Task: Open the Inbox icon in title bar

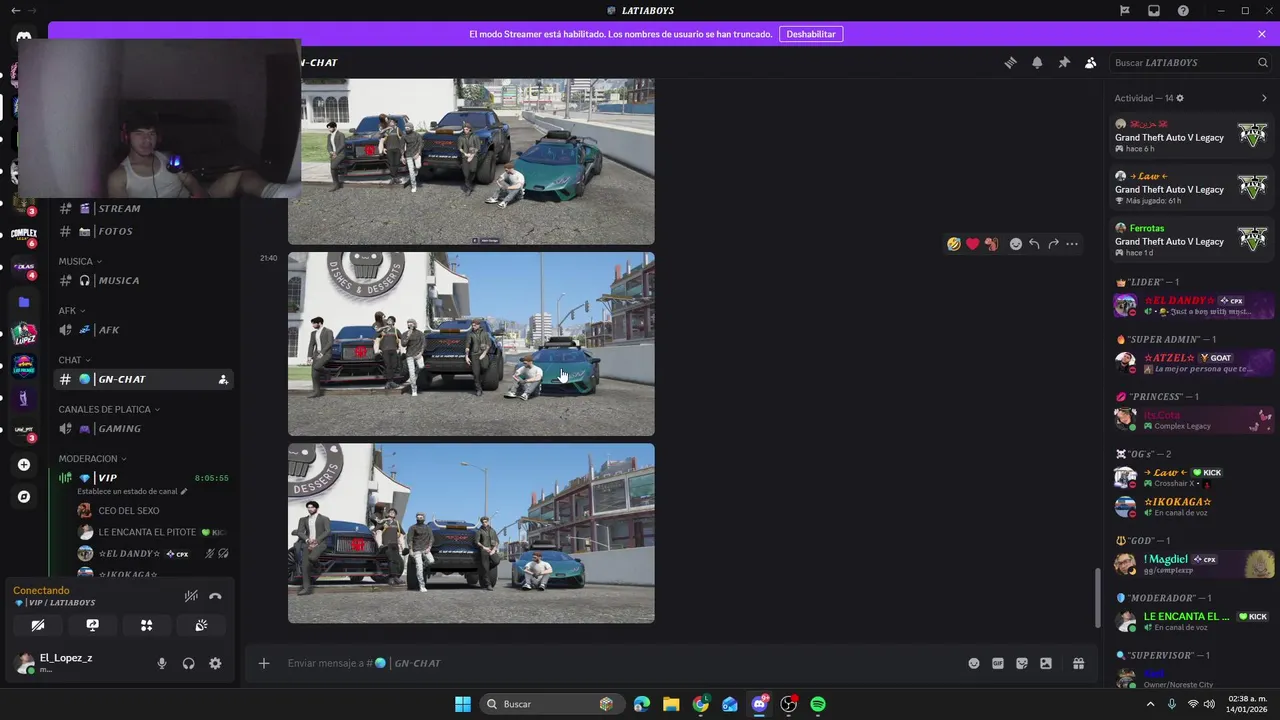Action: (x=1153, y=11)
